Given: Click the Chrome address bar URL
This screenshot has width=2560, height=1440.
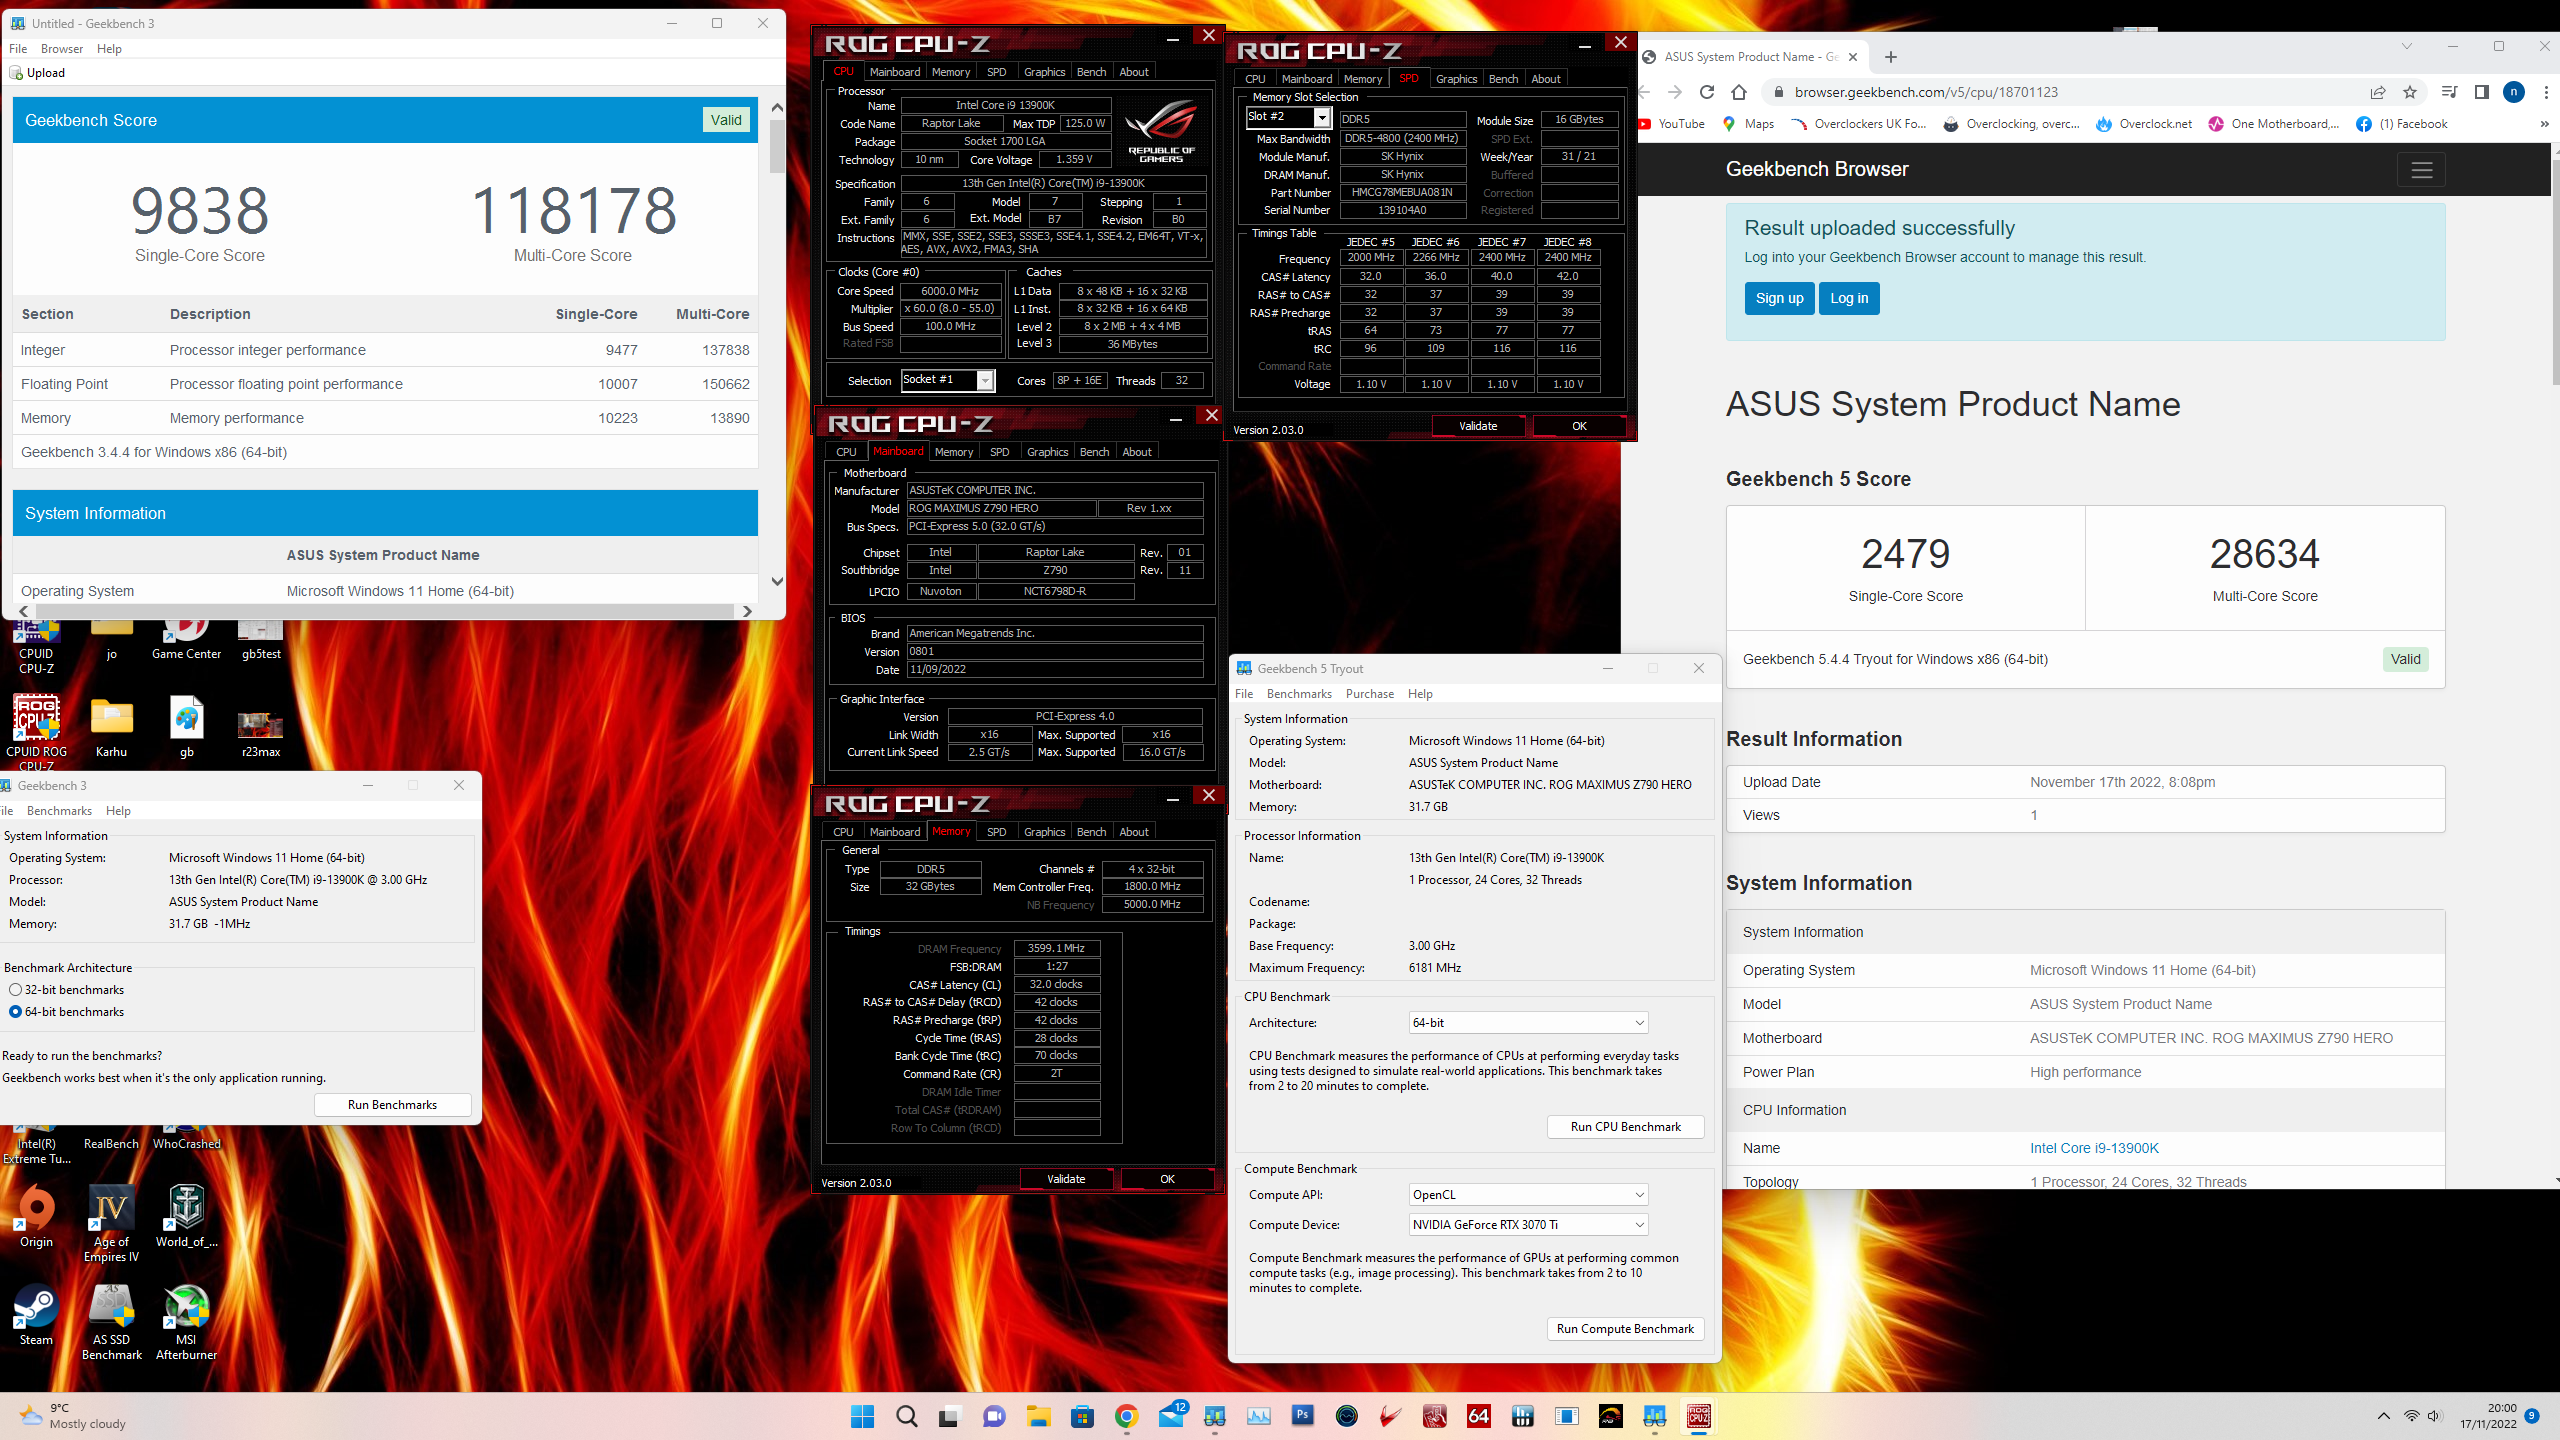Looking at the screenshot, I should pyautogui.click(x=1926, y=92).
